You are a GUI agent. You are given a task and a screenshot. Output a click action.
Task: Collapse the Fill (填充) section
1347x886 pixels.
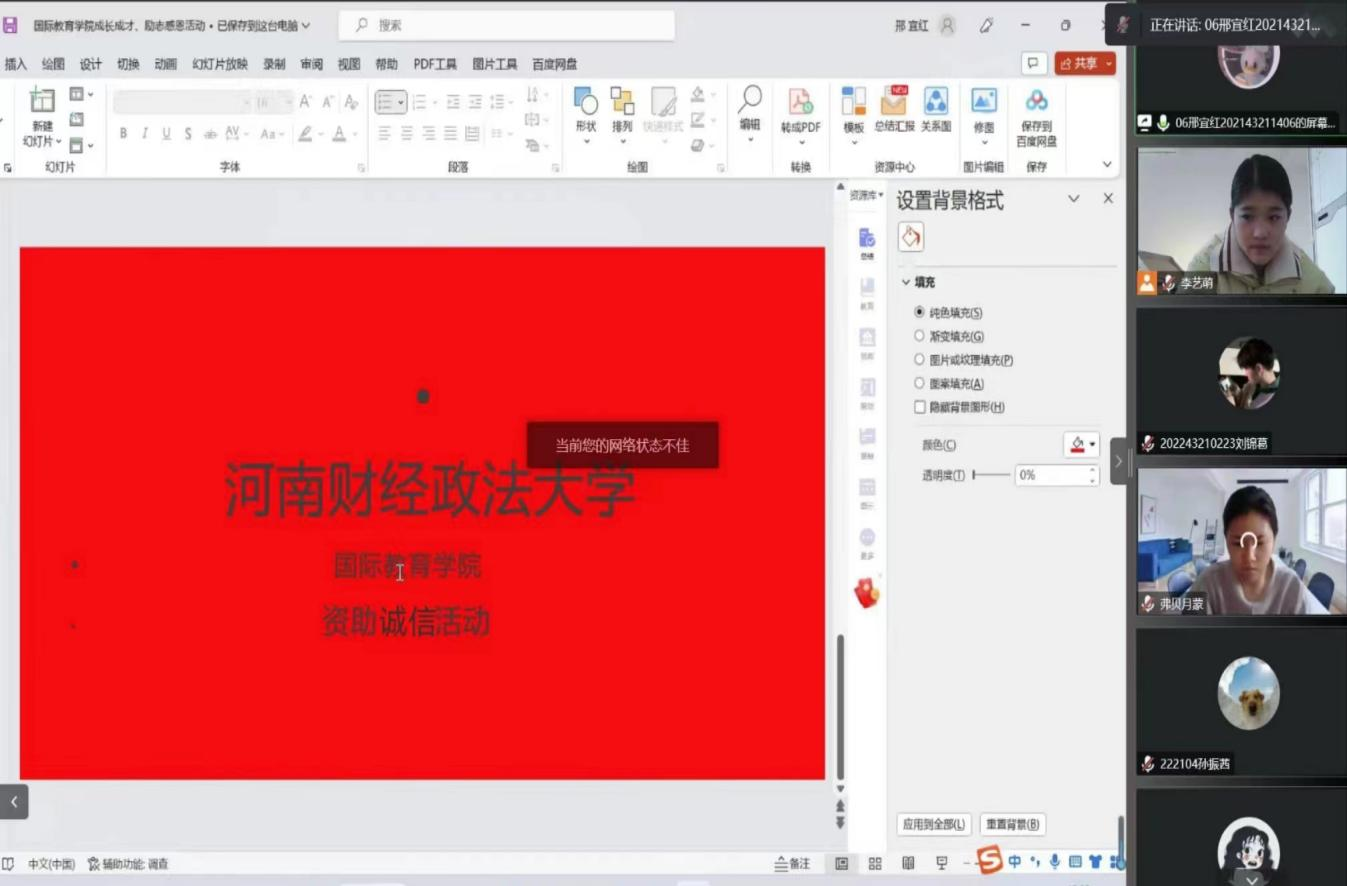[907, 283]
